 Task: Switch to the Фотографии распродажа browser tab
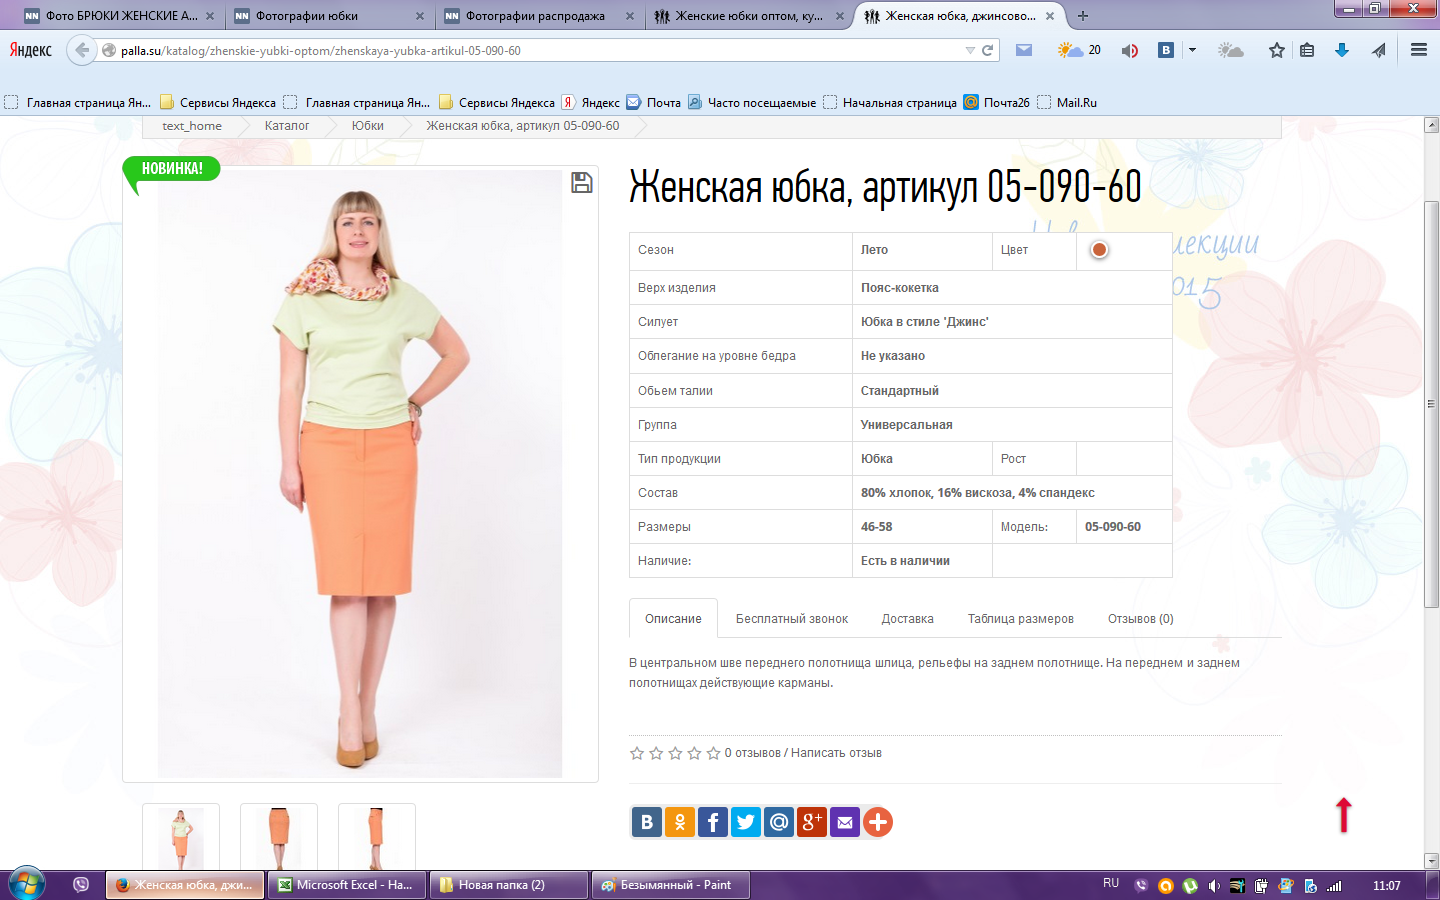[x=538, y=16]
